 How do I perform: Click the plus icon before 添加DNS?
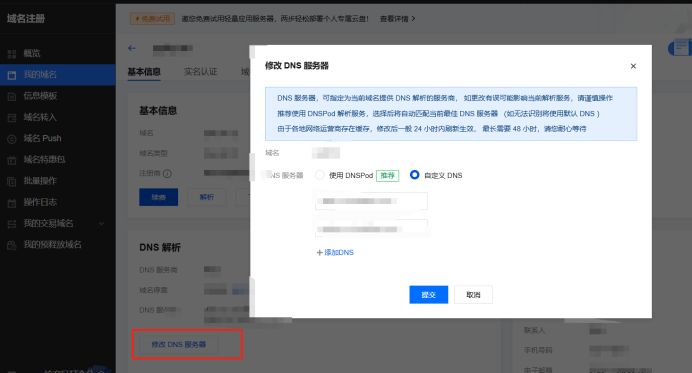click(x=320, y=252)
